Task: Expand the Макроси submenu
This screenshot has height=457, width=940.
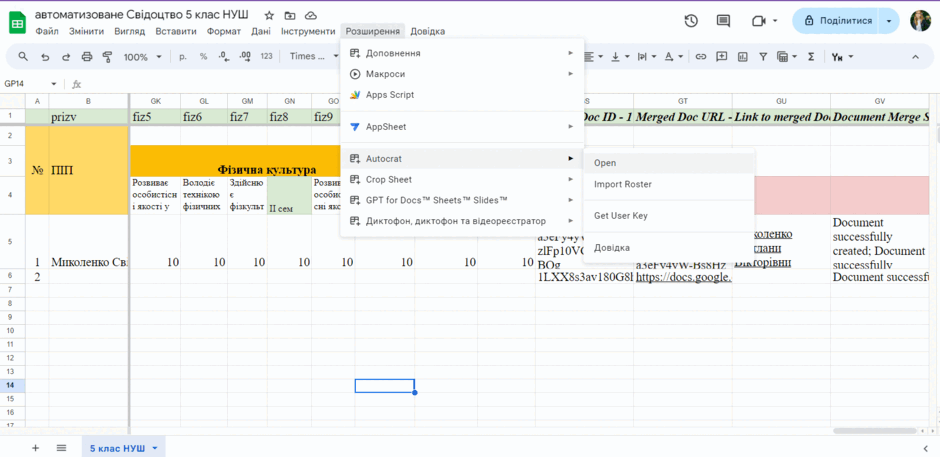Action: [x=462, y=74]
